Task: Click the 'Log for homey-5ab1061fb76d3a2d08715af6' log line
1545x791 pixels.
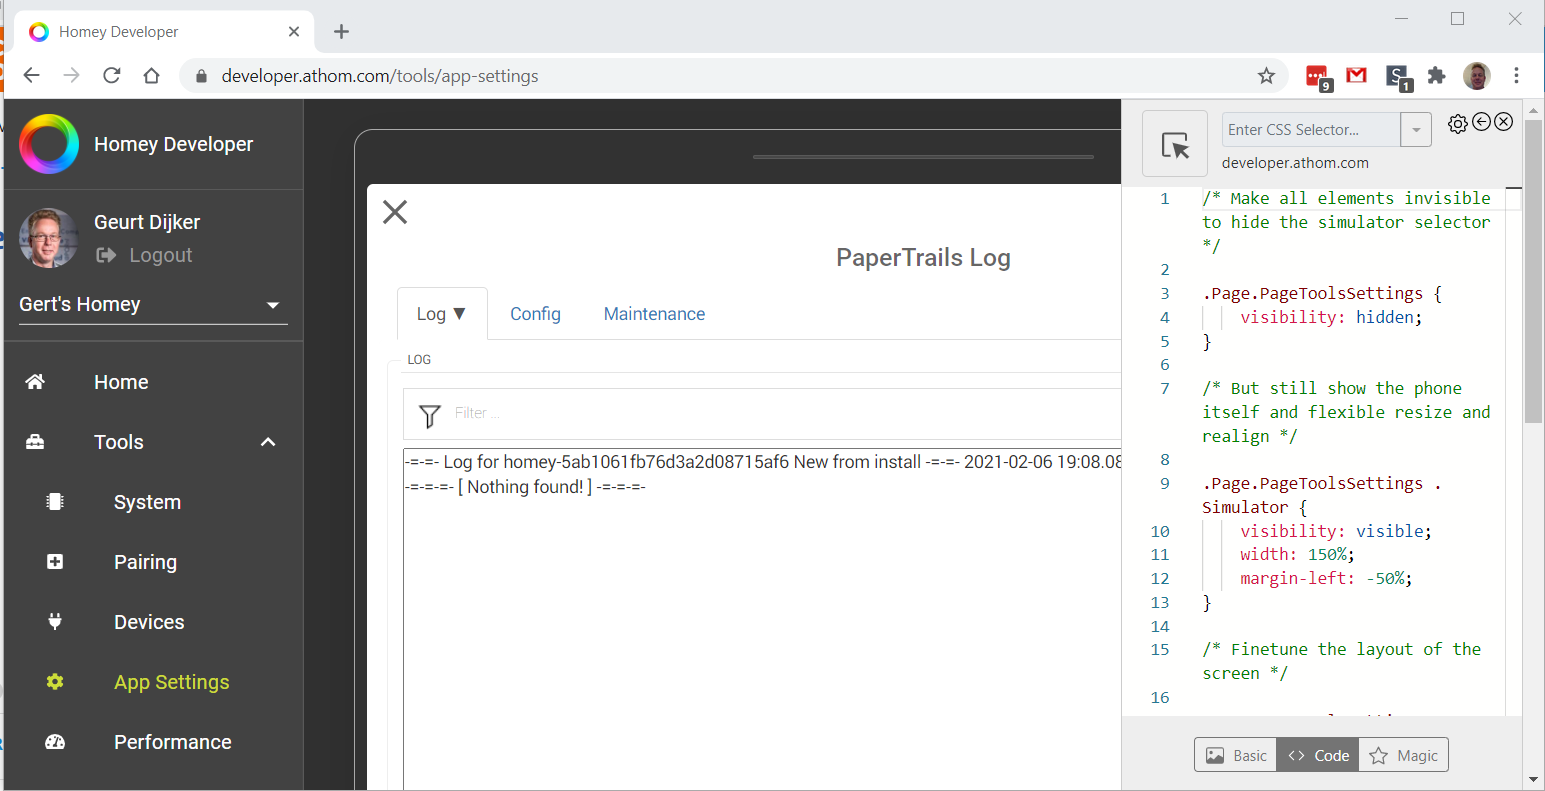Action: click(763, 462)
